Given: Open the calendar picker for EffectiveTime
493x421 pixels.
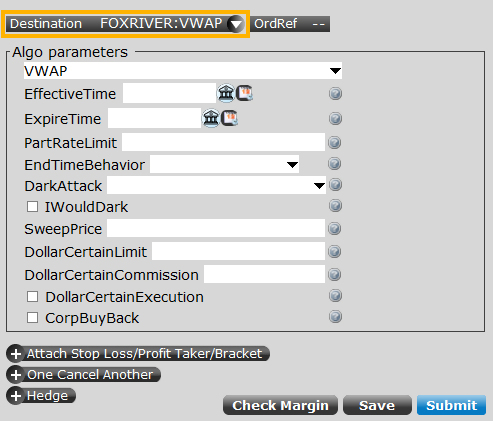Looking at the screenshot, I should tap(244, 93).
